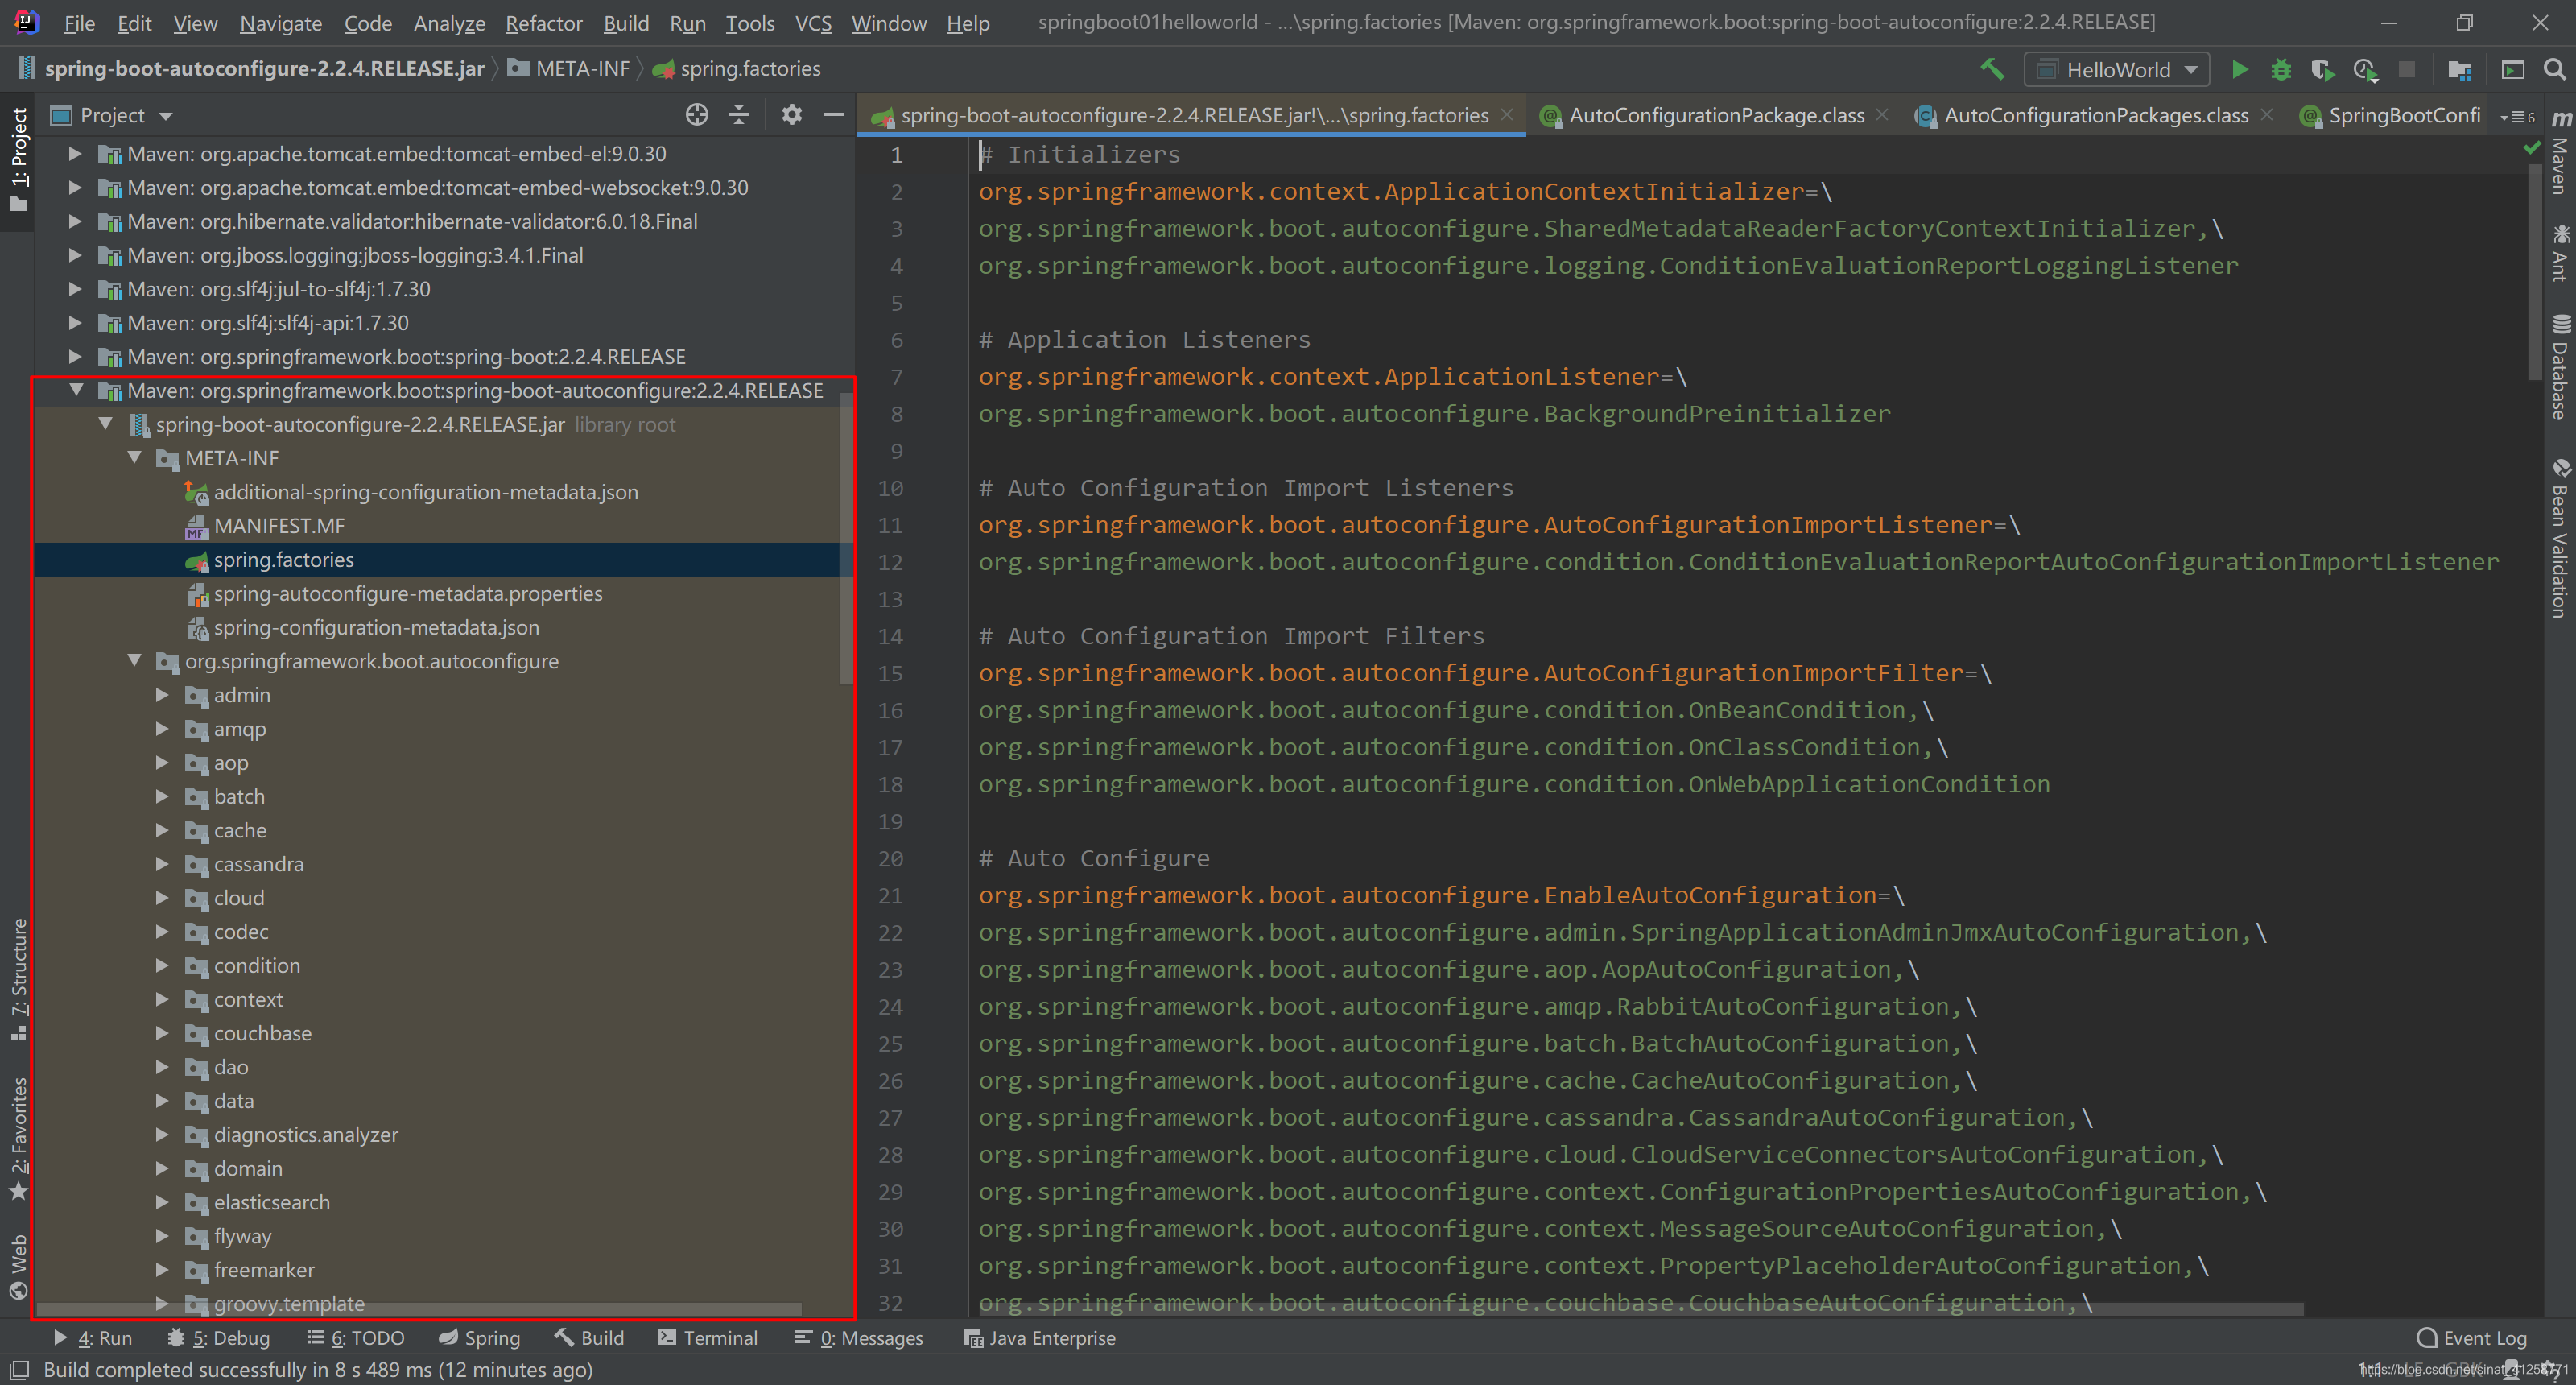The image size is (2576, 1385).
Task: Expand the admin package folder
Action: coord(162,695)
